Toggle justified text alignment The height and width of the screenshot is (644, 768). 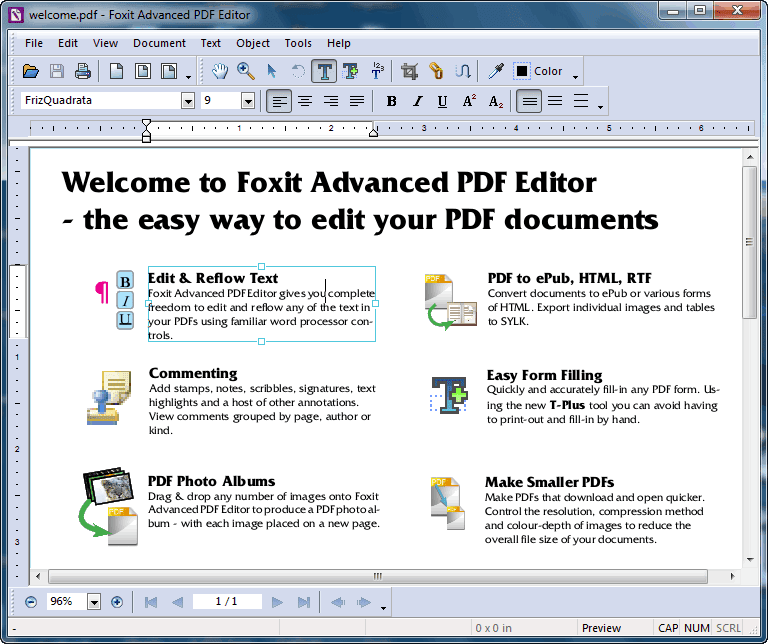point(357,101)
